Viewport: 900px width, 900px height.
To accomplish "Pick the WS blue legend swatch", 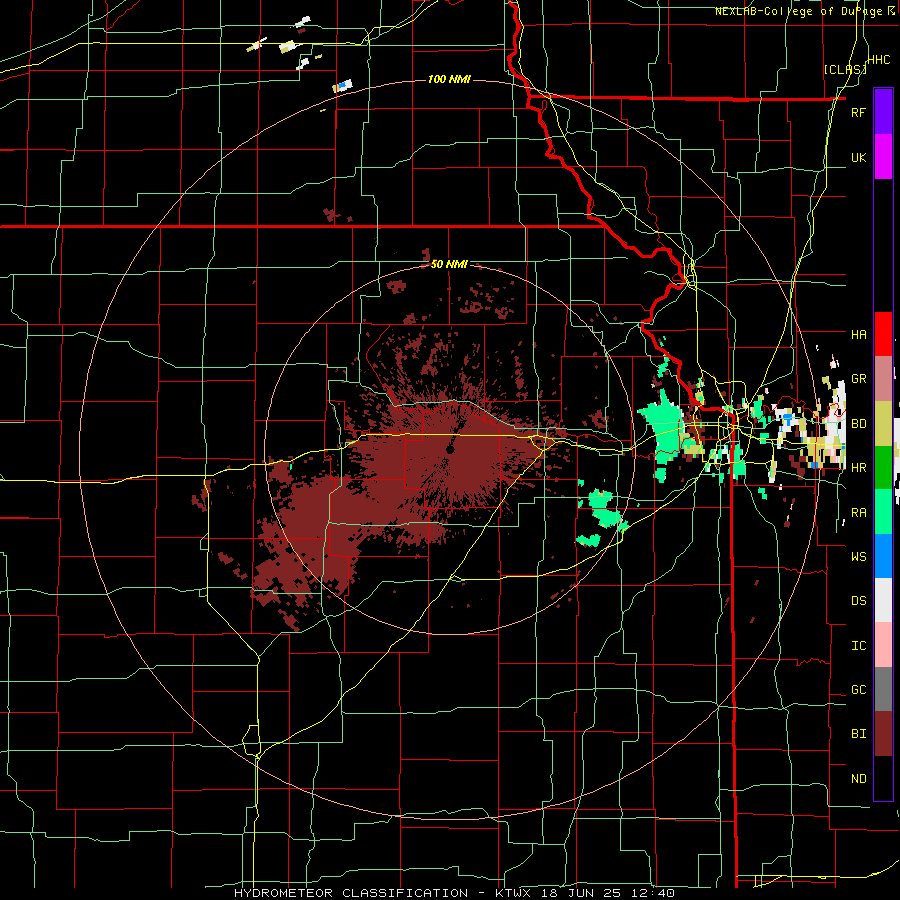I will 883,556.
